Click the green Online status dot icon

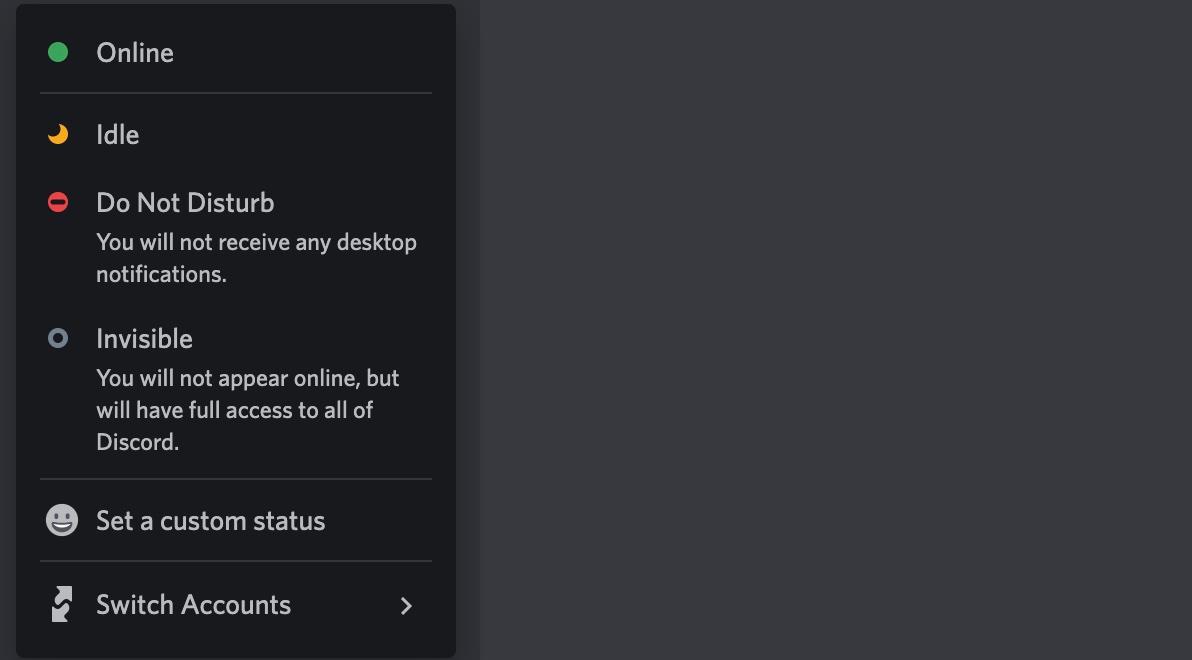(x=57, y=52)
